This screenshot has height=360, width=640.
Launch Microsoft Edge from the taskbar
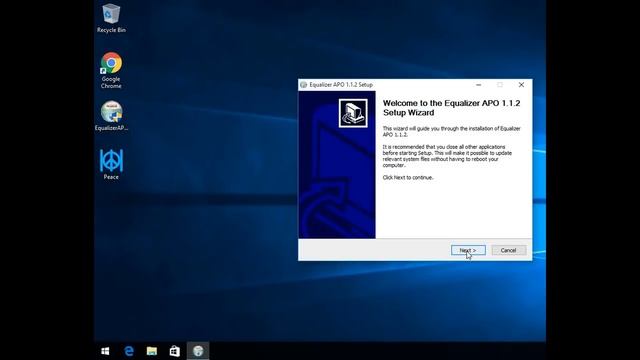pos(129,351)
